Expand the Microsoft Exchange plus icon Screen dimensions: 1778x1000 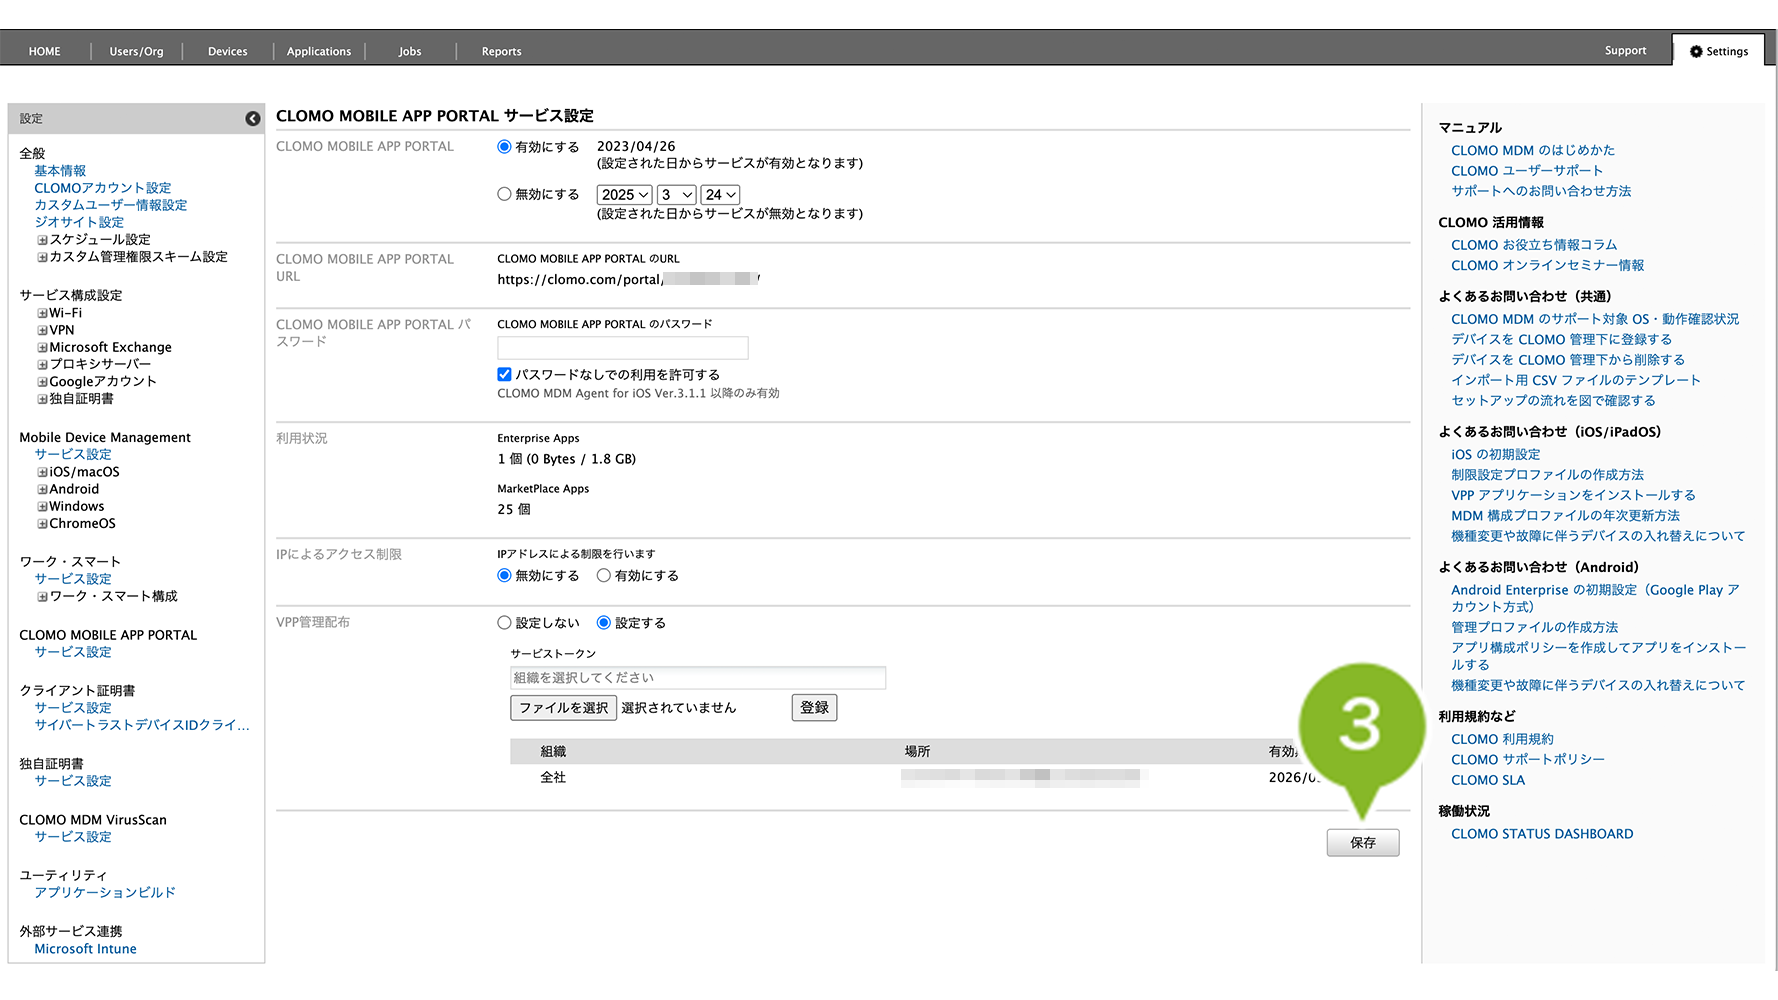[x=43, y=348]
